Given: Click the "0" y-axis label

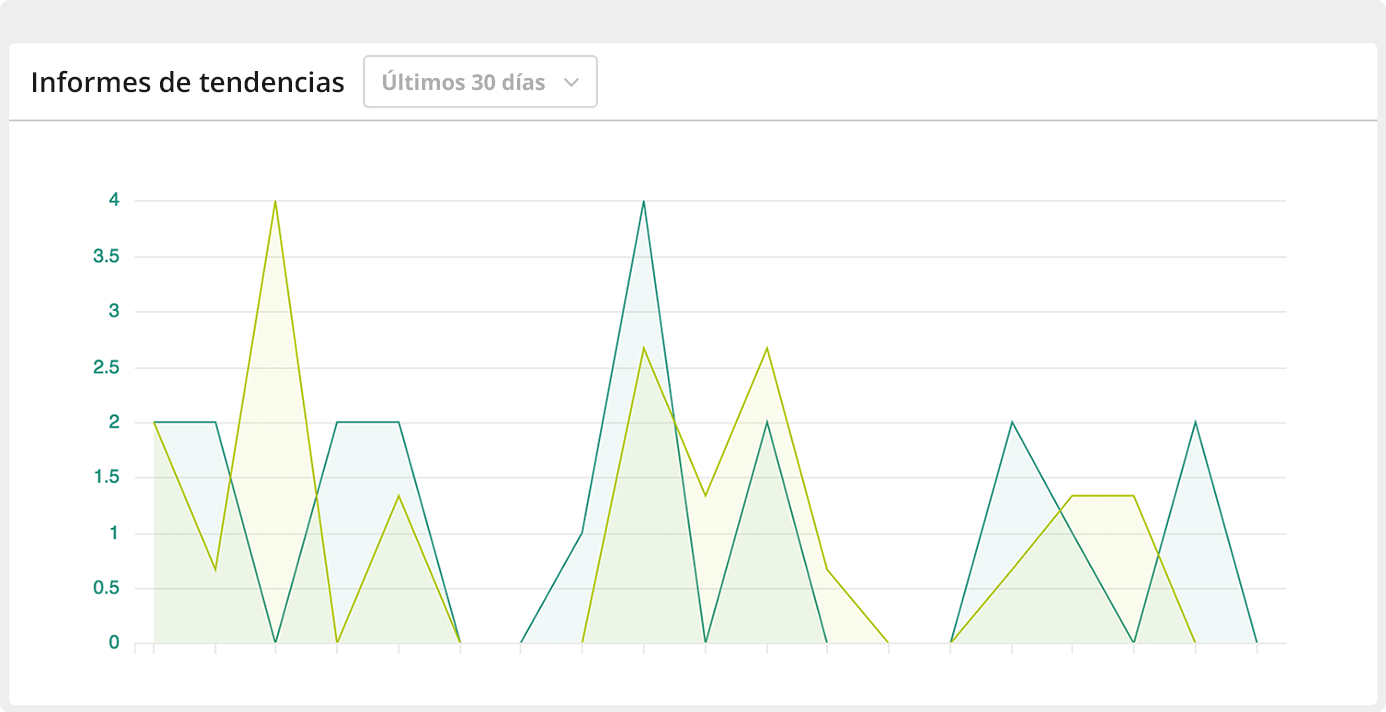Looking at the screenshot, I should (x=114, y=643).
